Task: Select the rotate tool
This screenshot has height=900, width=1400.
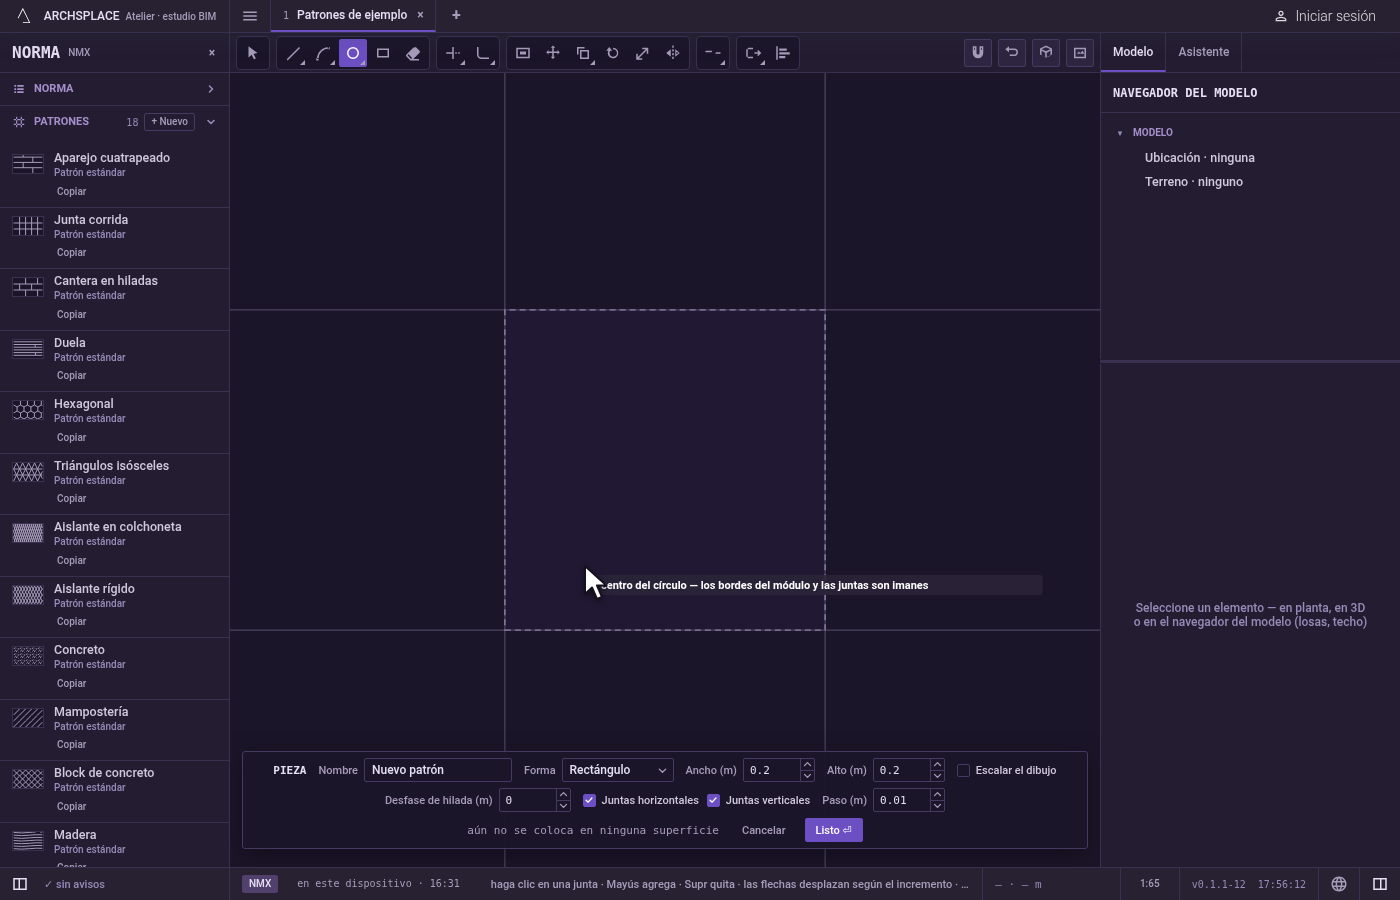Action: point(613,53)
